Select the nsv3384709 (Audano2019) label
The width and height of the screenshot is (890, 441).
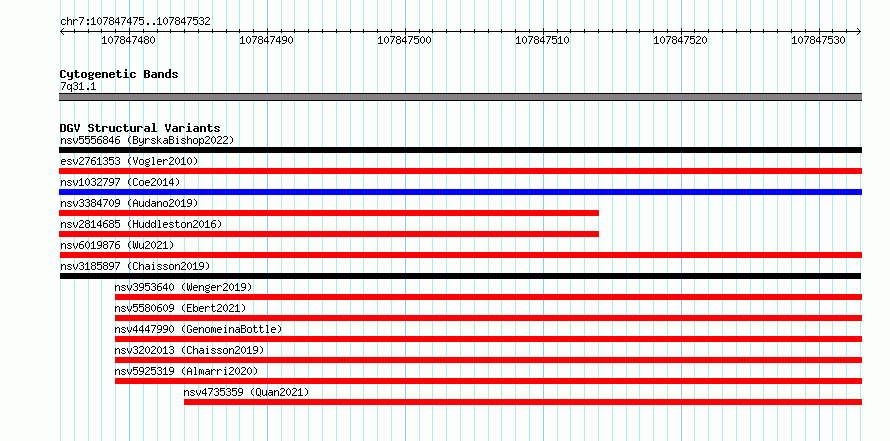pyautogui.click(x=129, y=203)
